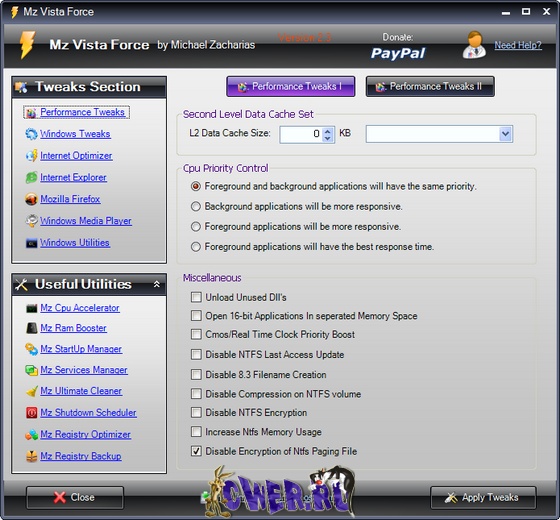Enable Unload Unused Dll's checkbox

pos(196,297)
